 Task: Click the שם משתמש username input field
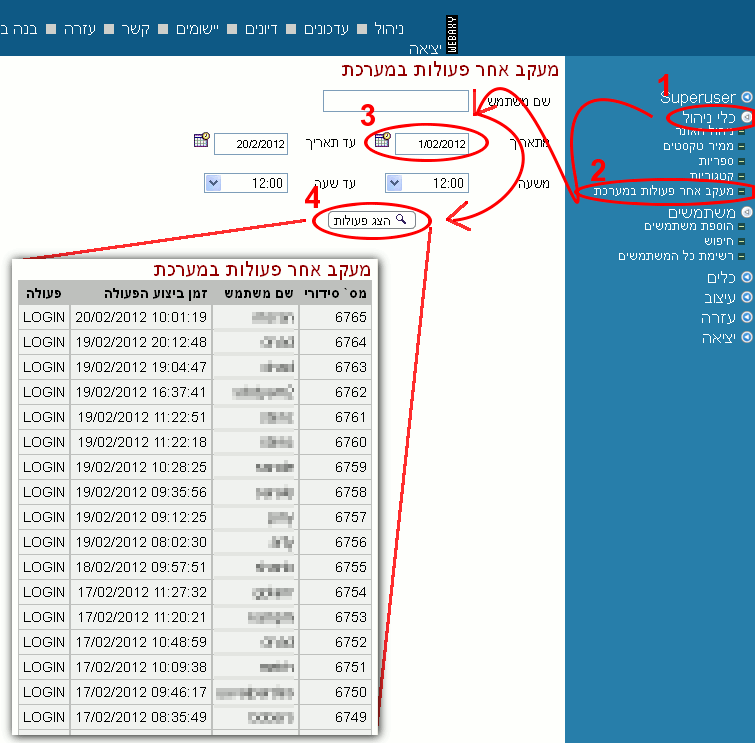point(395,101)
